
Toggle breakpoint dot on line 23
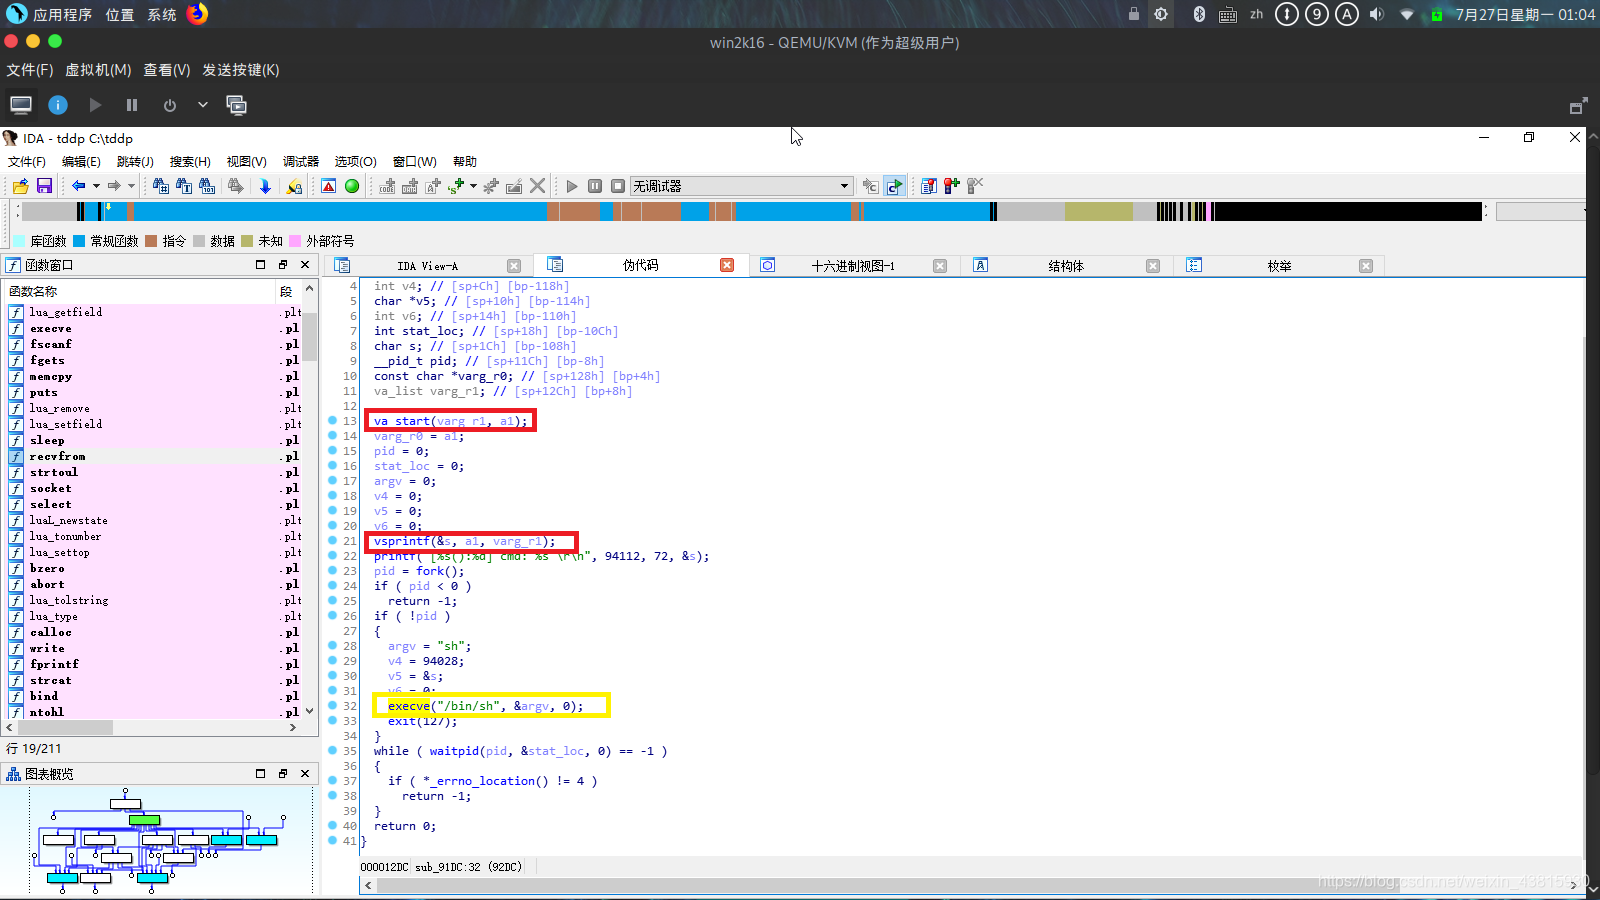332,571
